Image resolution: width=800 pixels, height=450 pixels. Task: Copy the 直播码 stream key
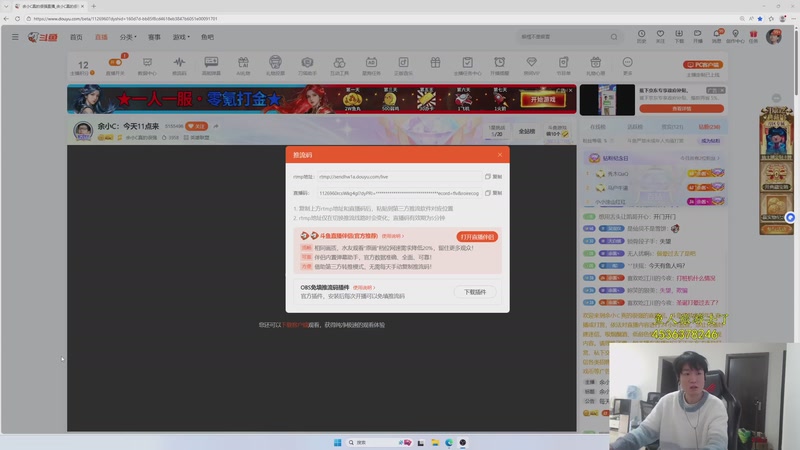[x=493, y=193]
